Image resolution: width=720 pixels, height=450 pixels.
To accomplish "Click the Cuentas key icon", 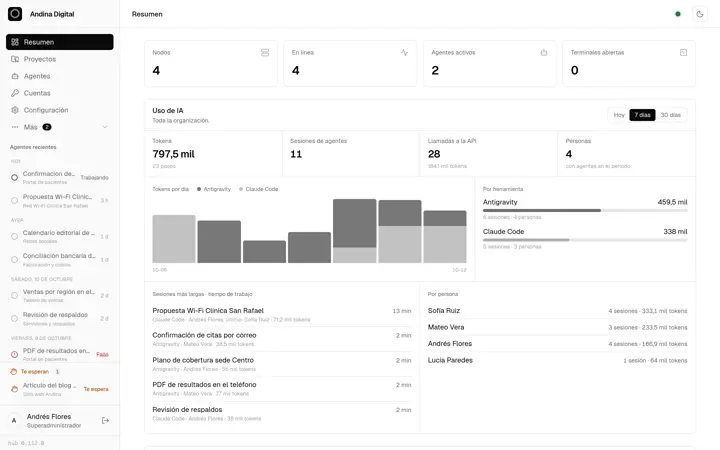I will [x=15, y=93].
